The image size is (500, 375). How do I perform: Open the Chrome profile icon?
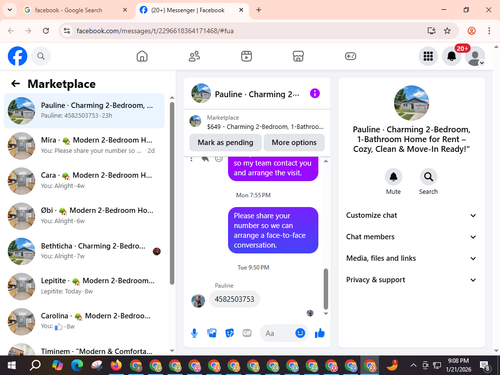(x=471, y=31)
